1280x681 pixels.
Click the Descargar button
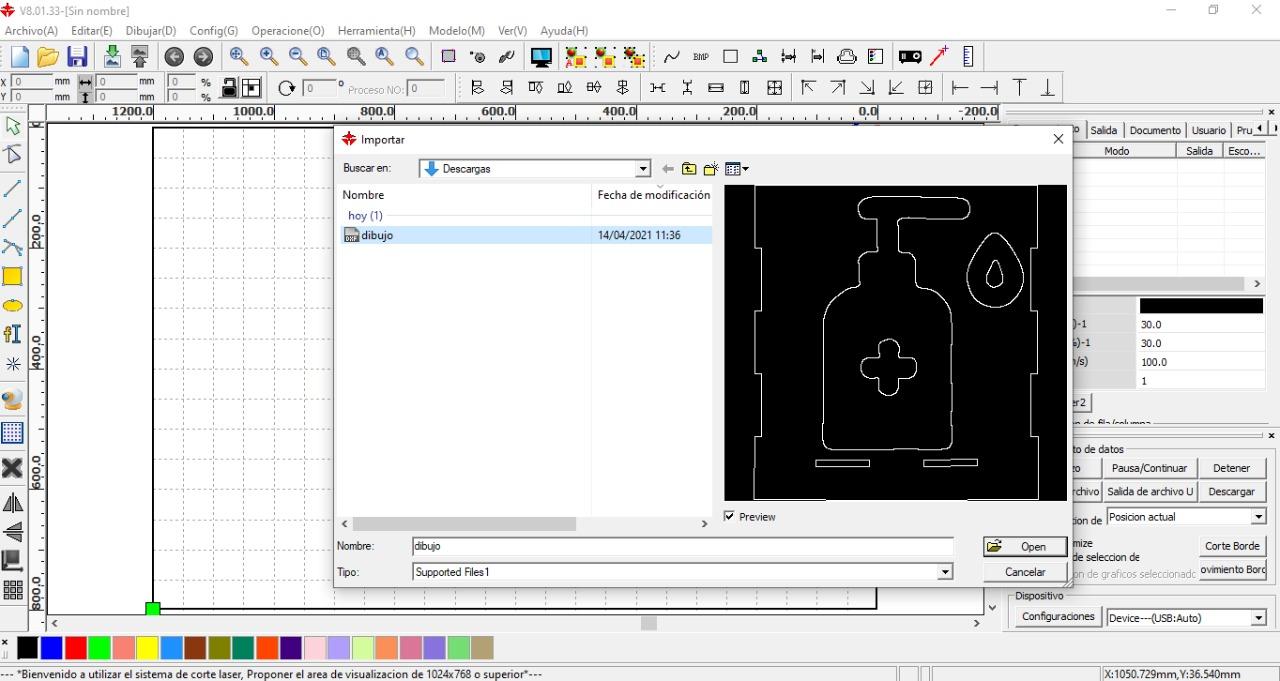pyautogui.click(x=1231, y=492)
